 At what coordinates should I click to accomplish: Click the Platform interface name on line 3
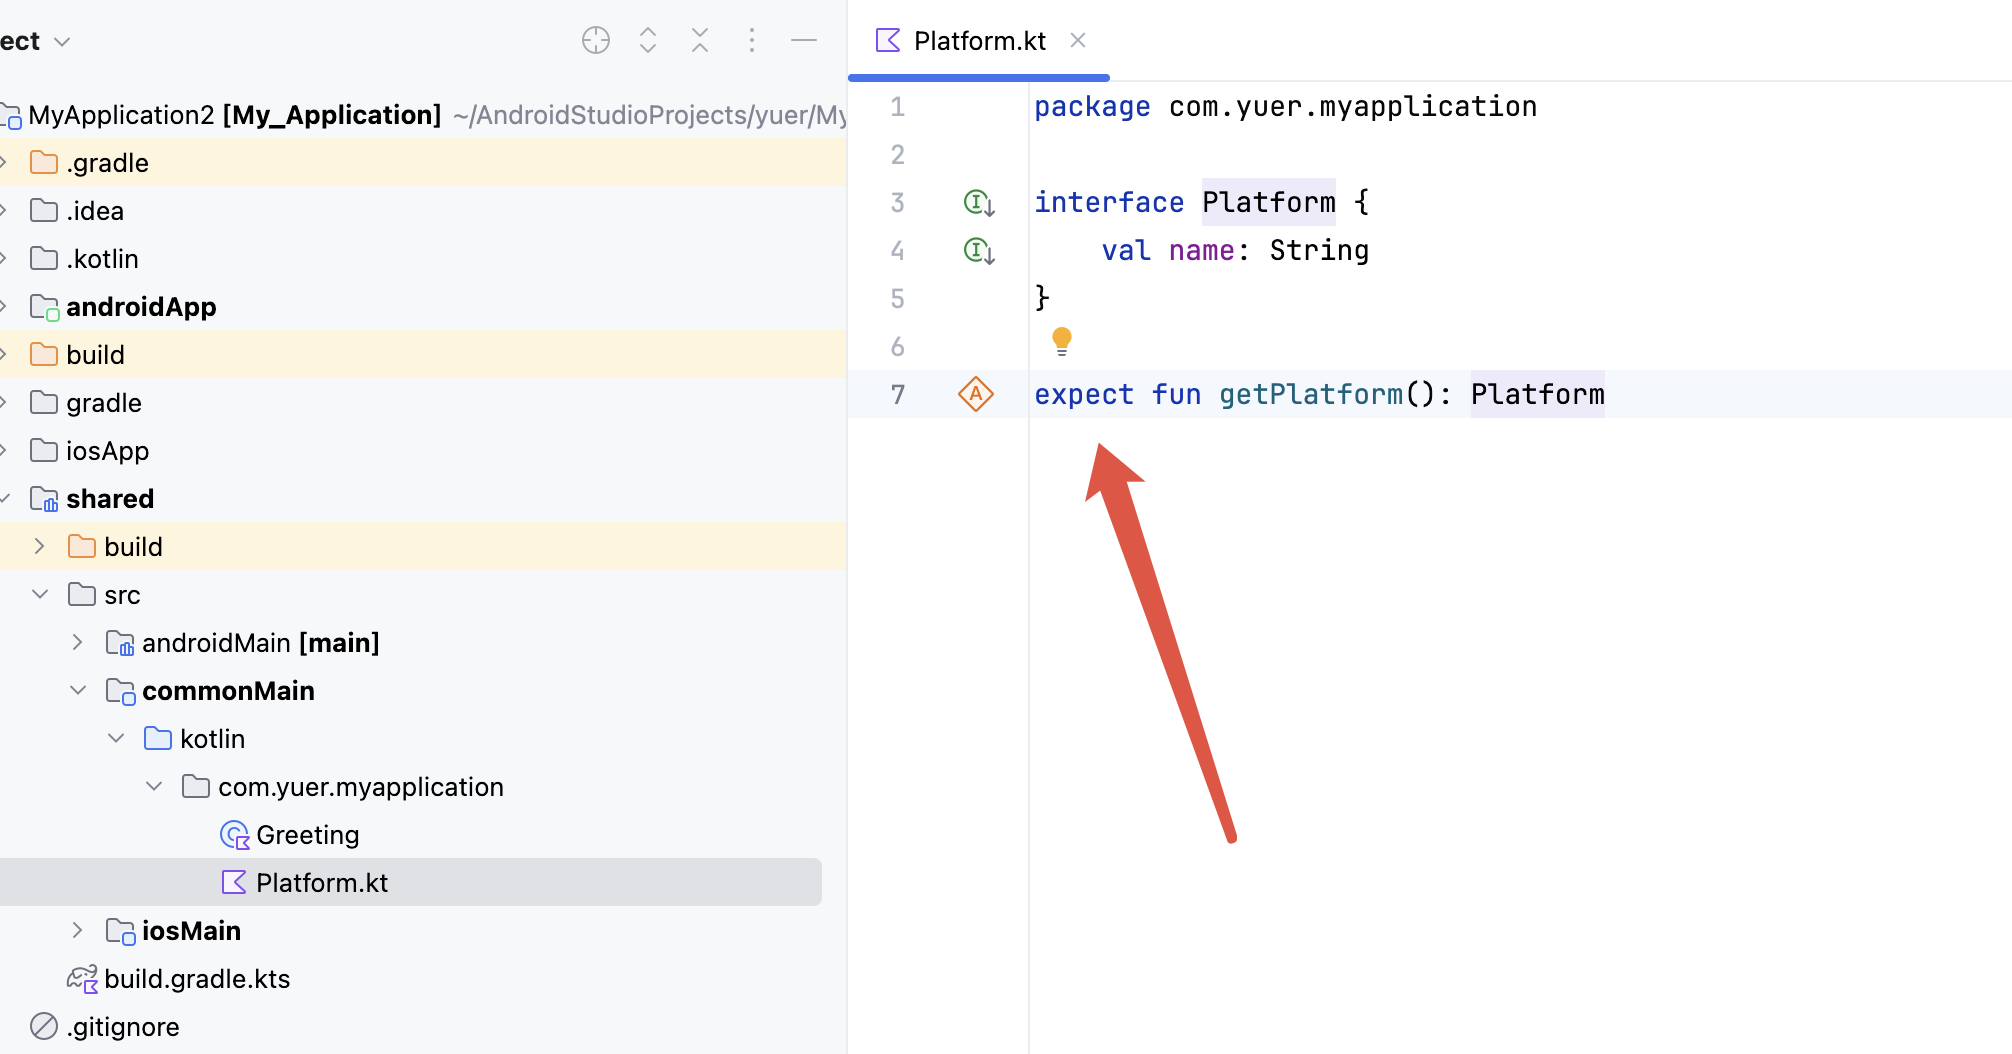click(x=1269, y=202)
